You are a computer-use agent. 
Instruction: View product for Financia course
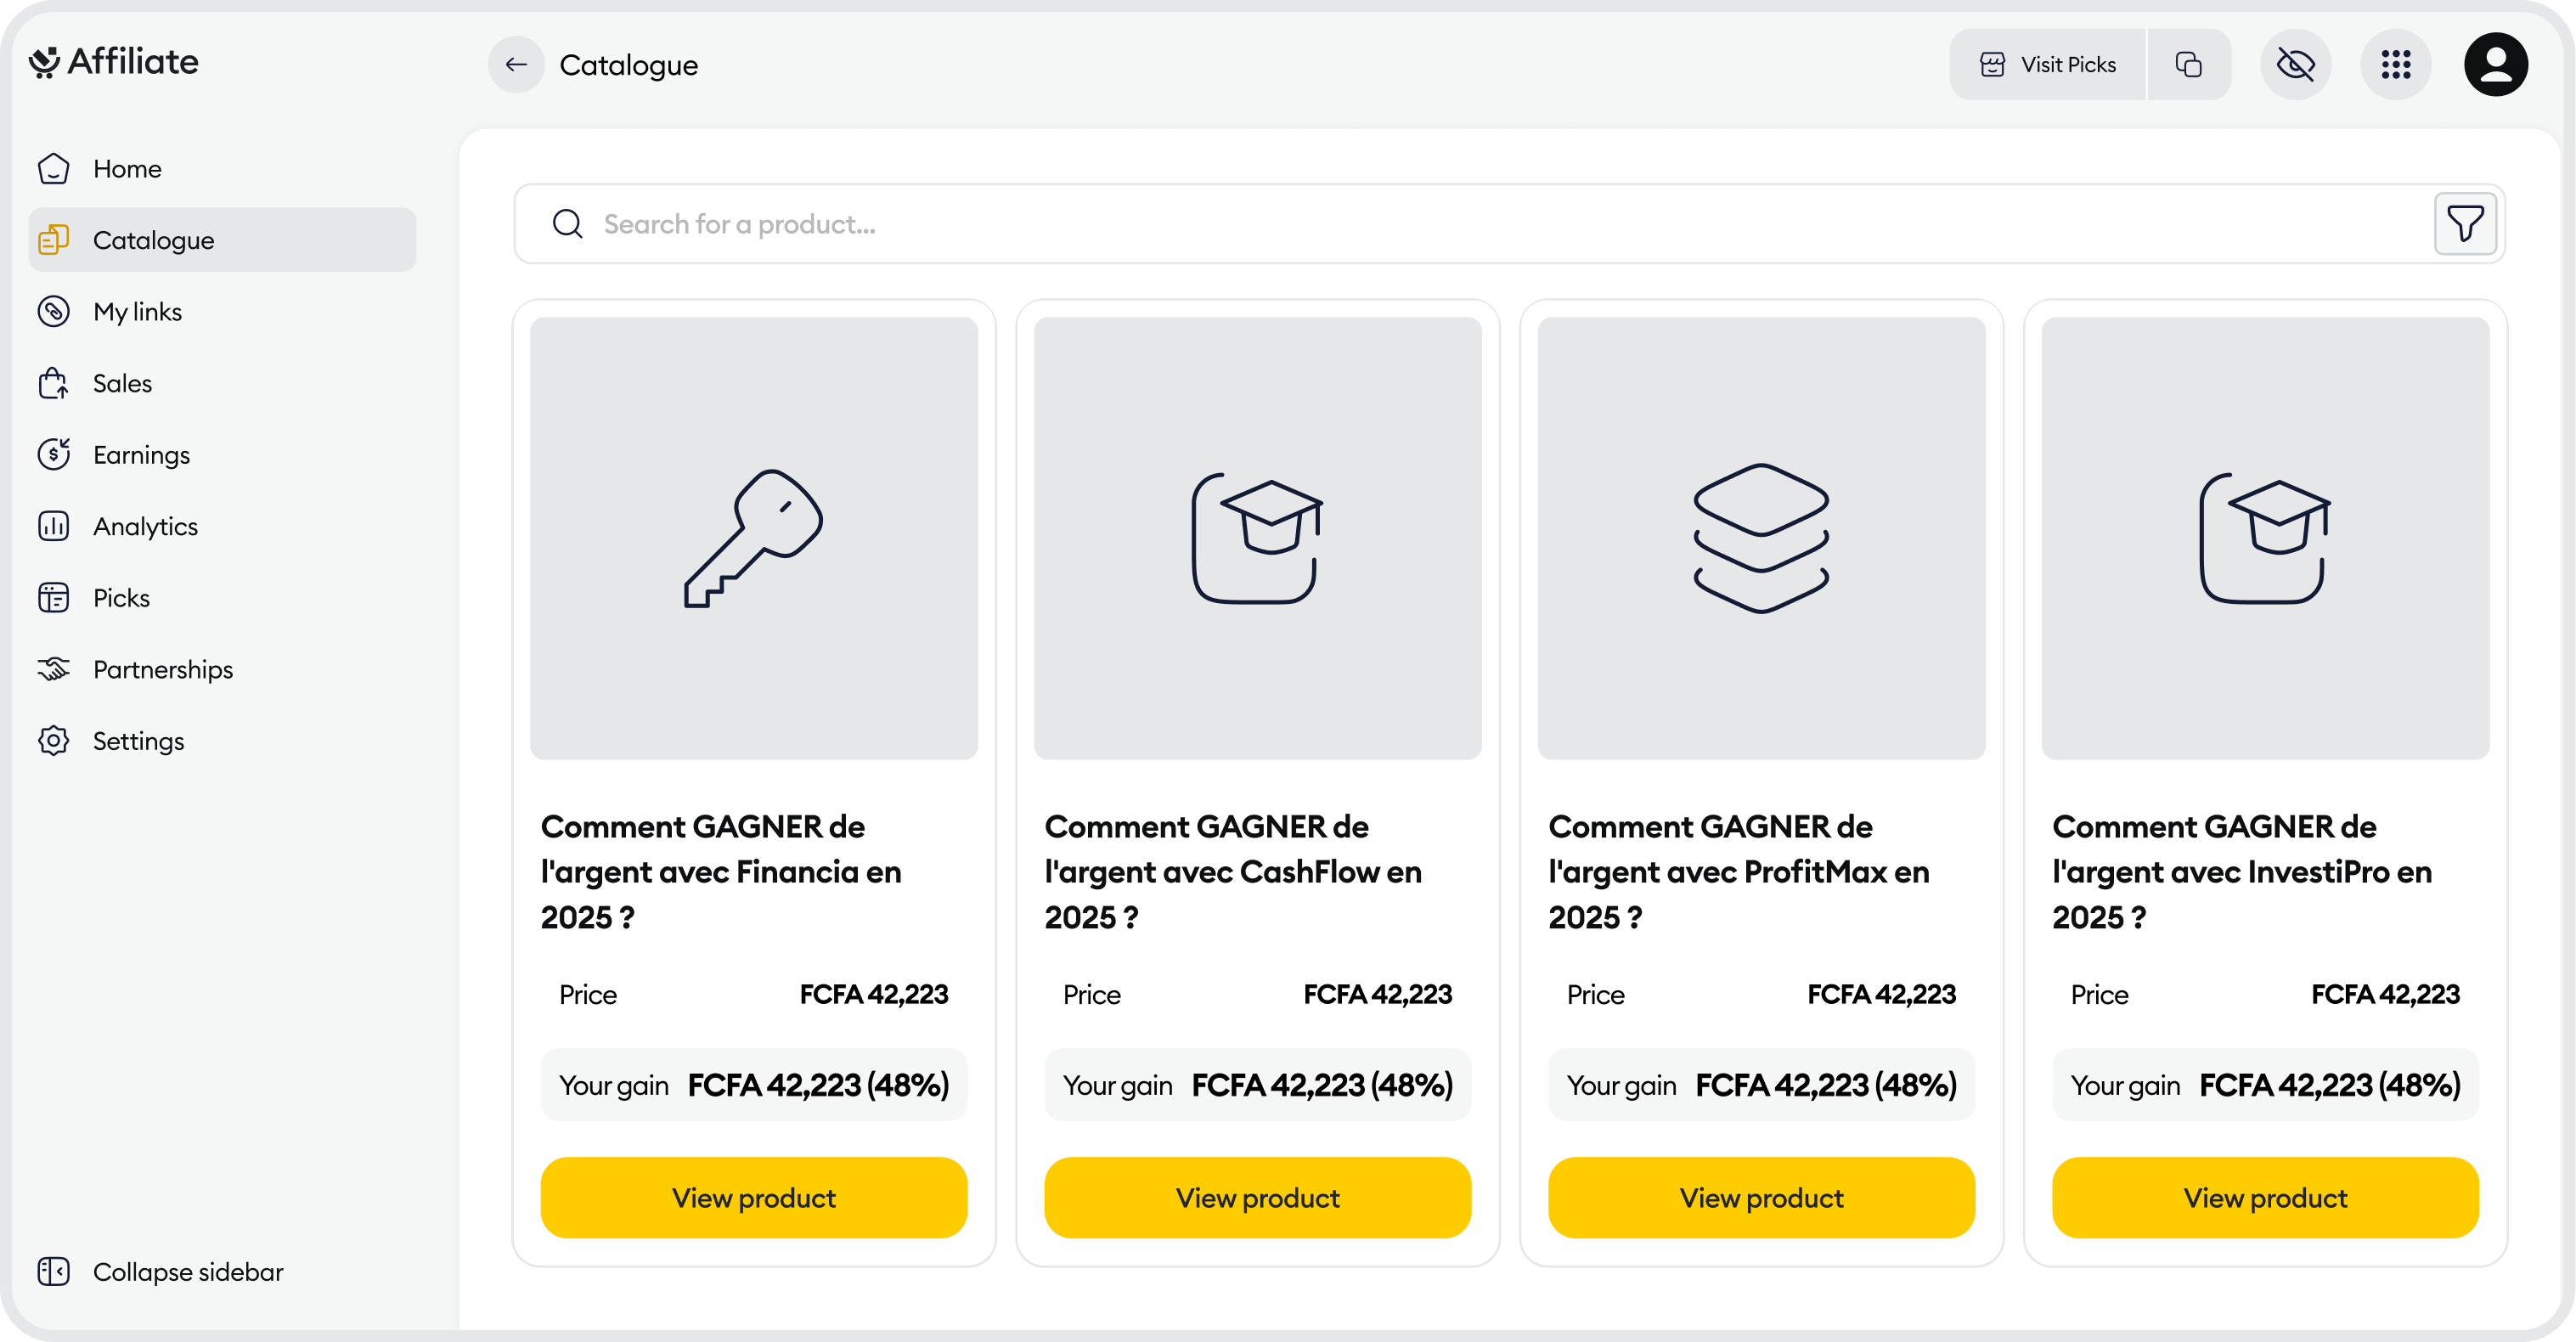pos(753,1198)
